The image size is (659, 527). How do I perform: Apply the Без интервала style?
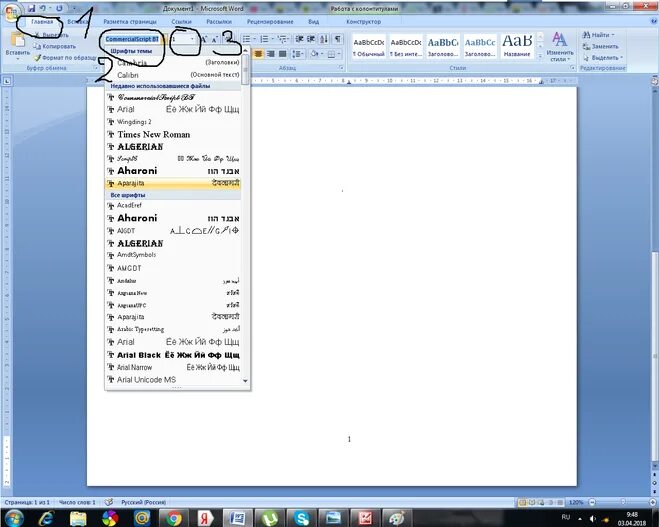[406, 46]
